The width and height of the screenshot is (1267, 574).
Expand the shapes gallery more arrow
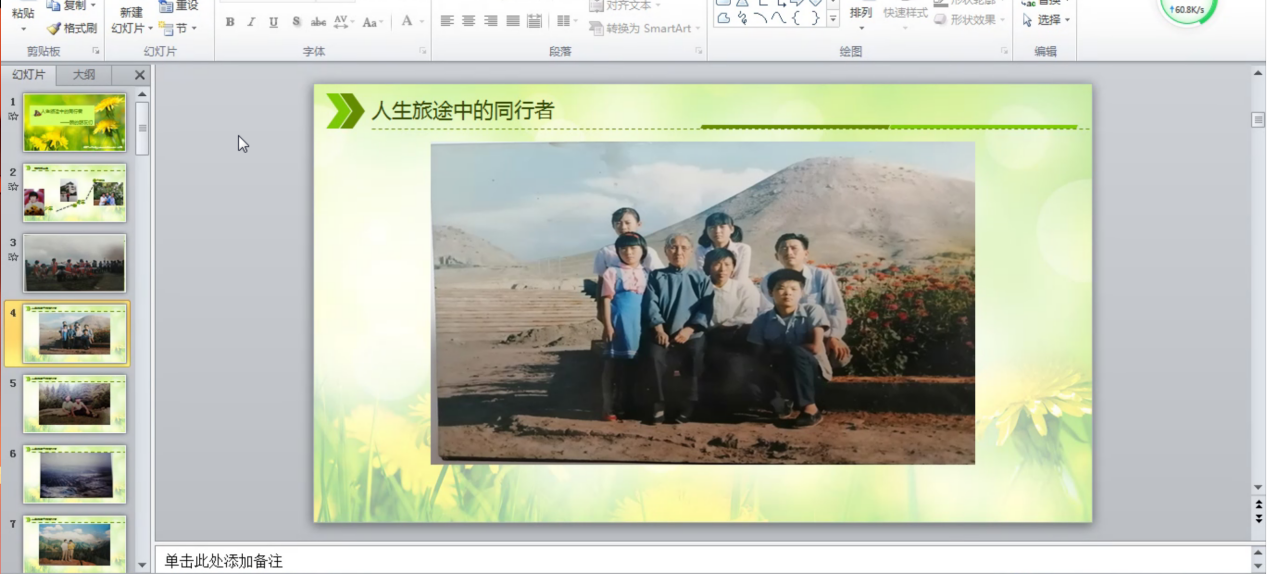pyautogui.click(x=832, y=19)
